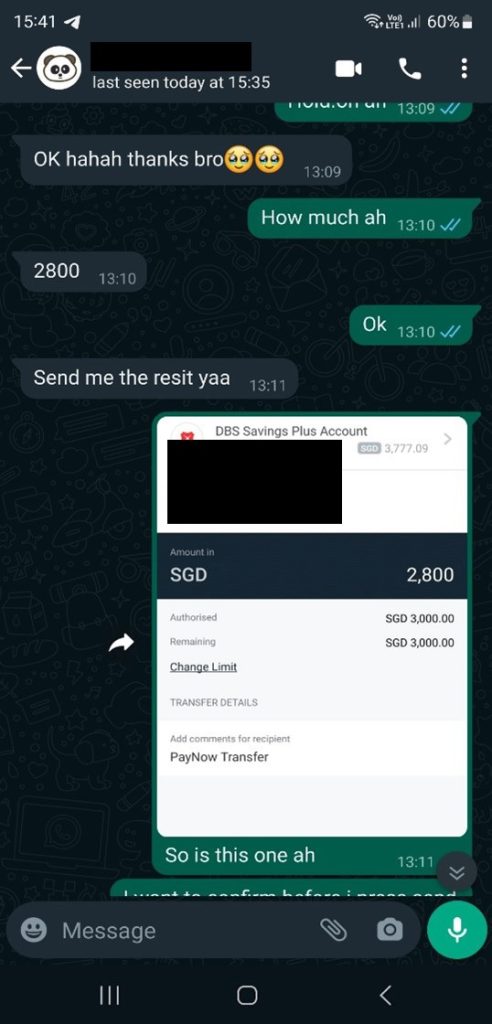Tap the back arrow to leave chat
This screenshot has width=492, height=1024.
coord(21,68)
